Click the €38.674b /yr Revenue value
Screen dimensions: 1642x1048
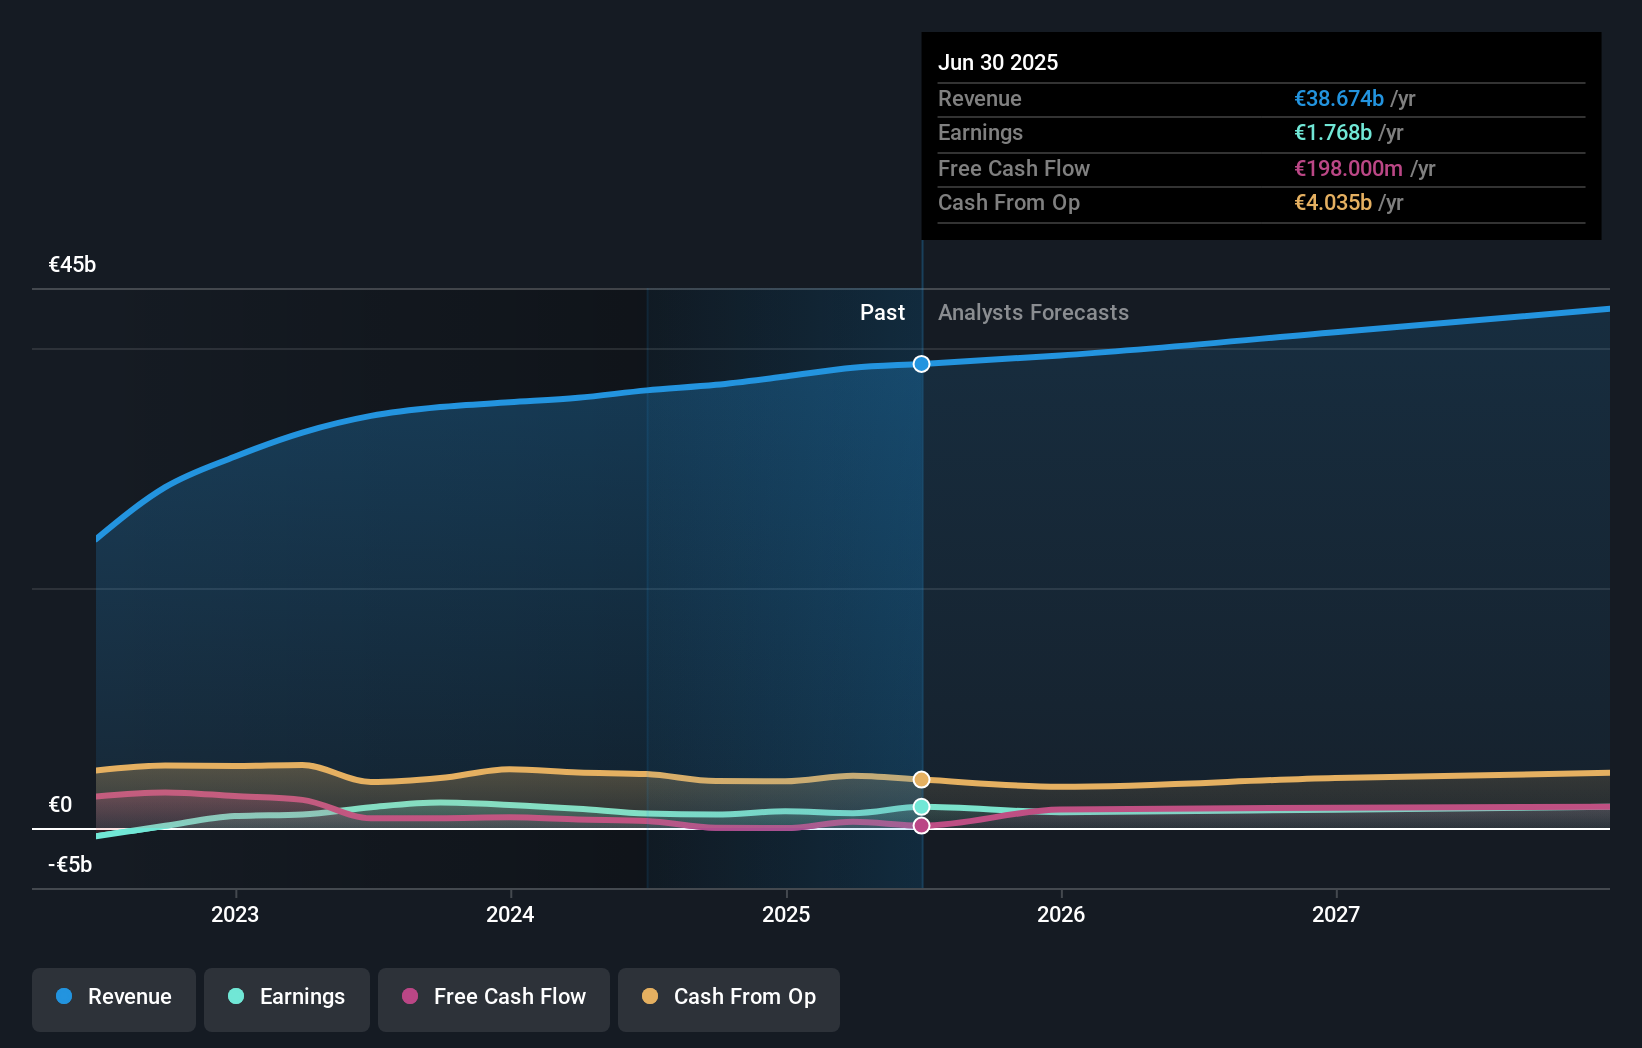click(1340, 99)
